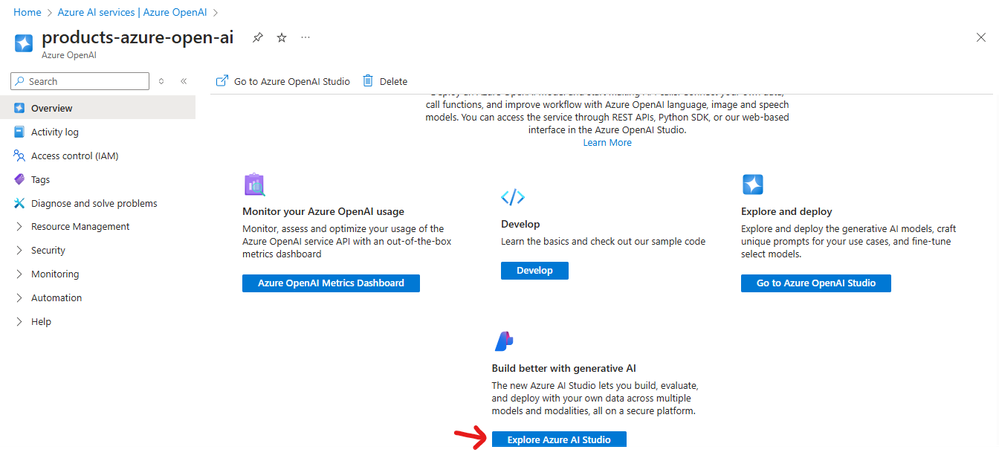Click the products-azure-open-ai title text
The width and height of the screenshot is (999, 450).
click(x=138, y=38)
